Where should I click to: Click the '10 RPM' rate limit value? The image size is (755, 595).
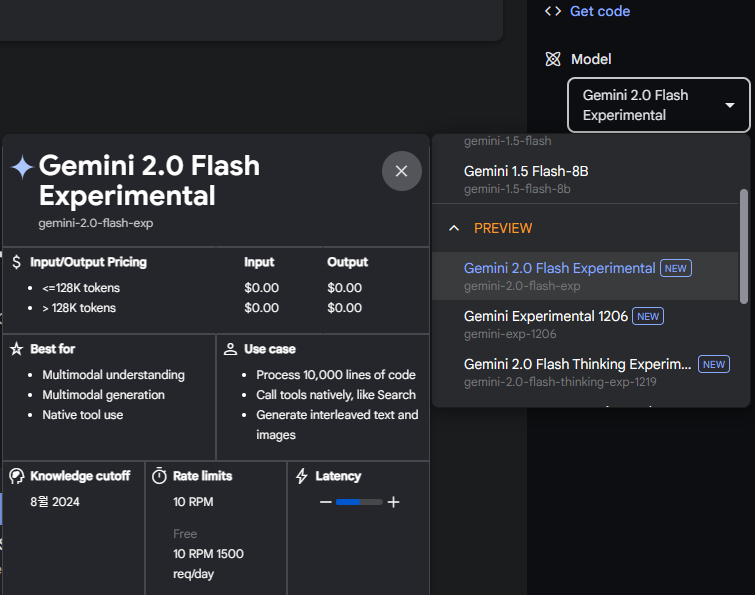click(x=193, y=502)
